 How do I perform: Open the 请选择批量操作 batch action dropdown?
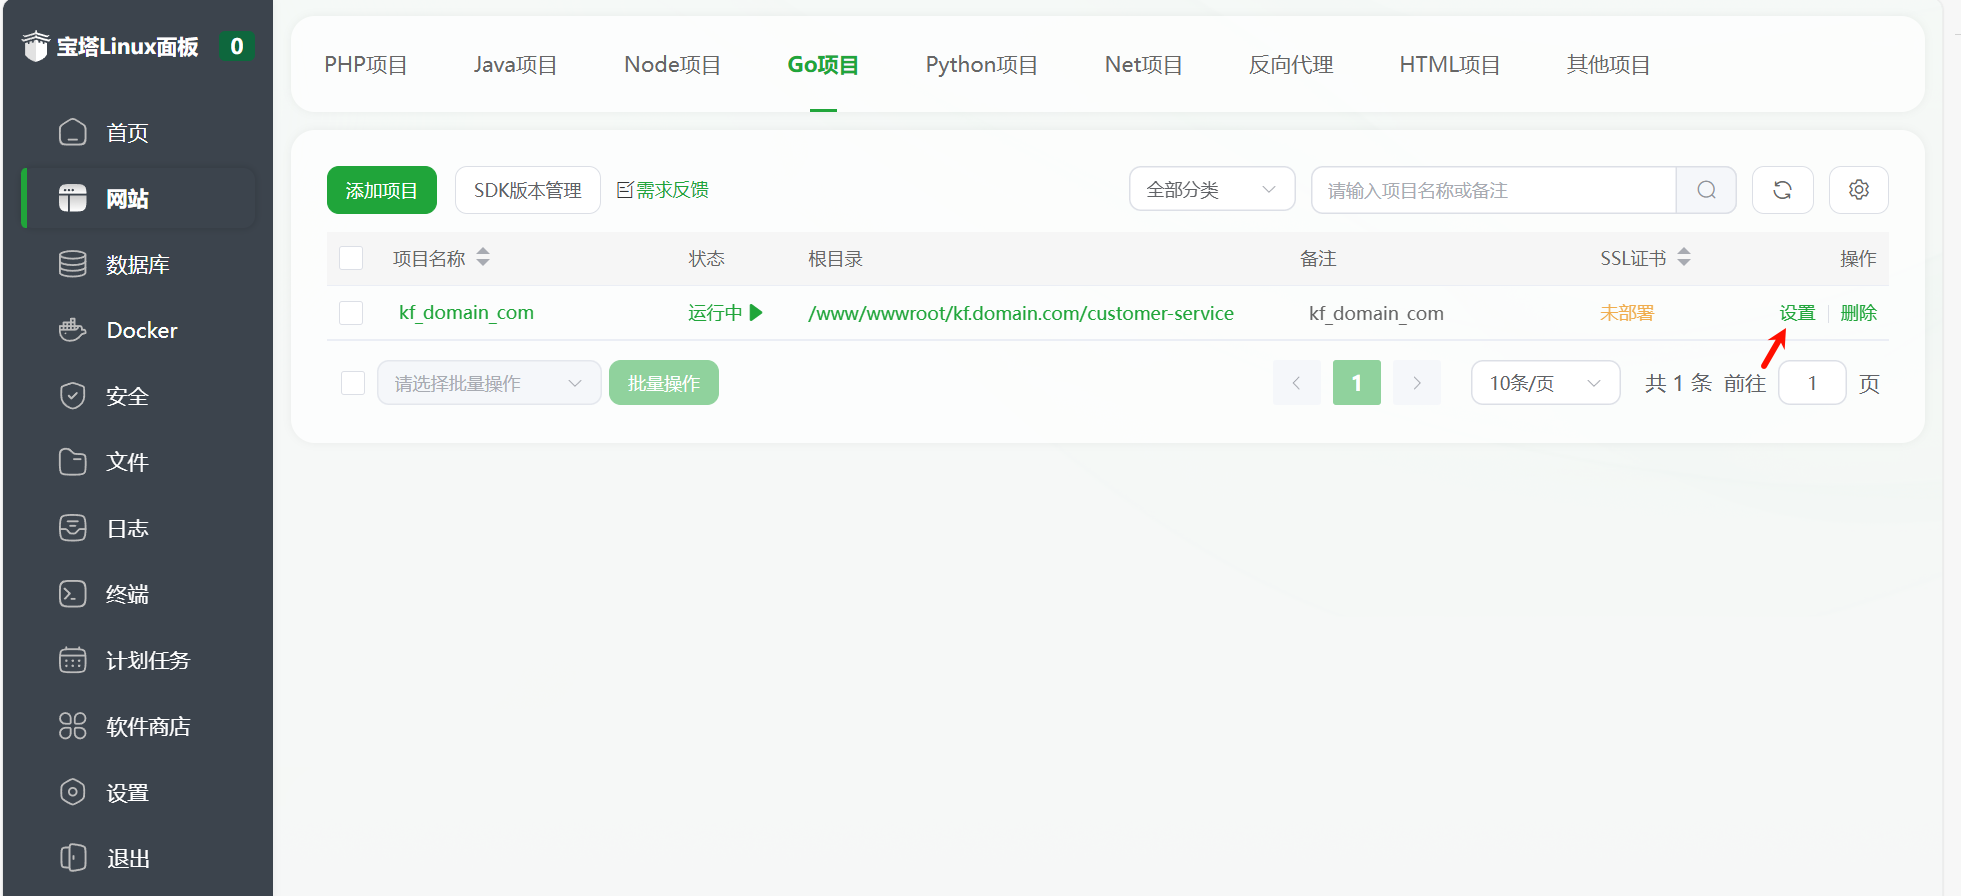click(x=488, y=383)
